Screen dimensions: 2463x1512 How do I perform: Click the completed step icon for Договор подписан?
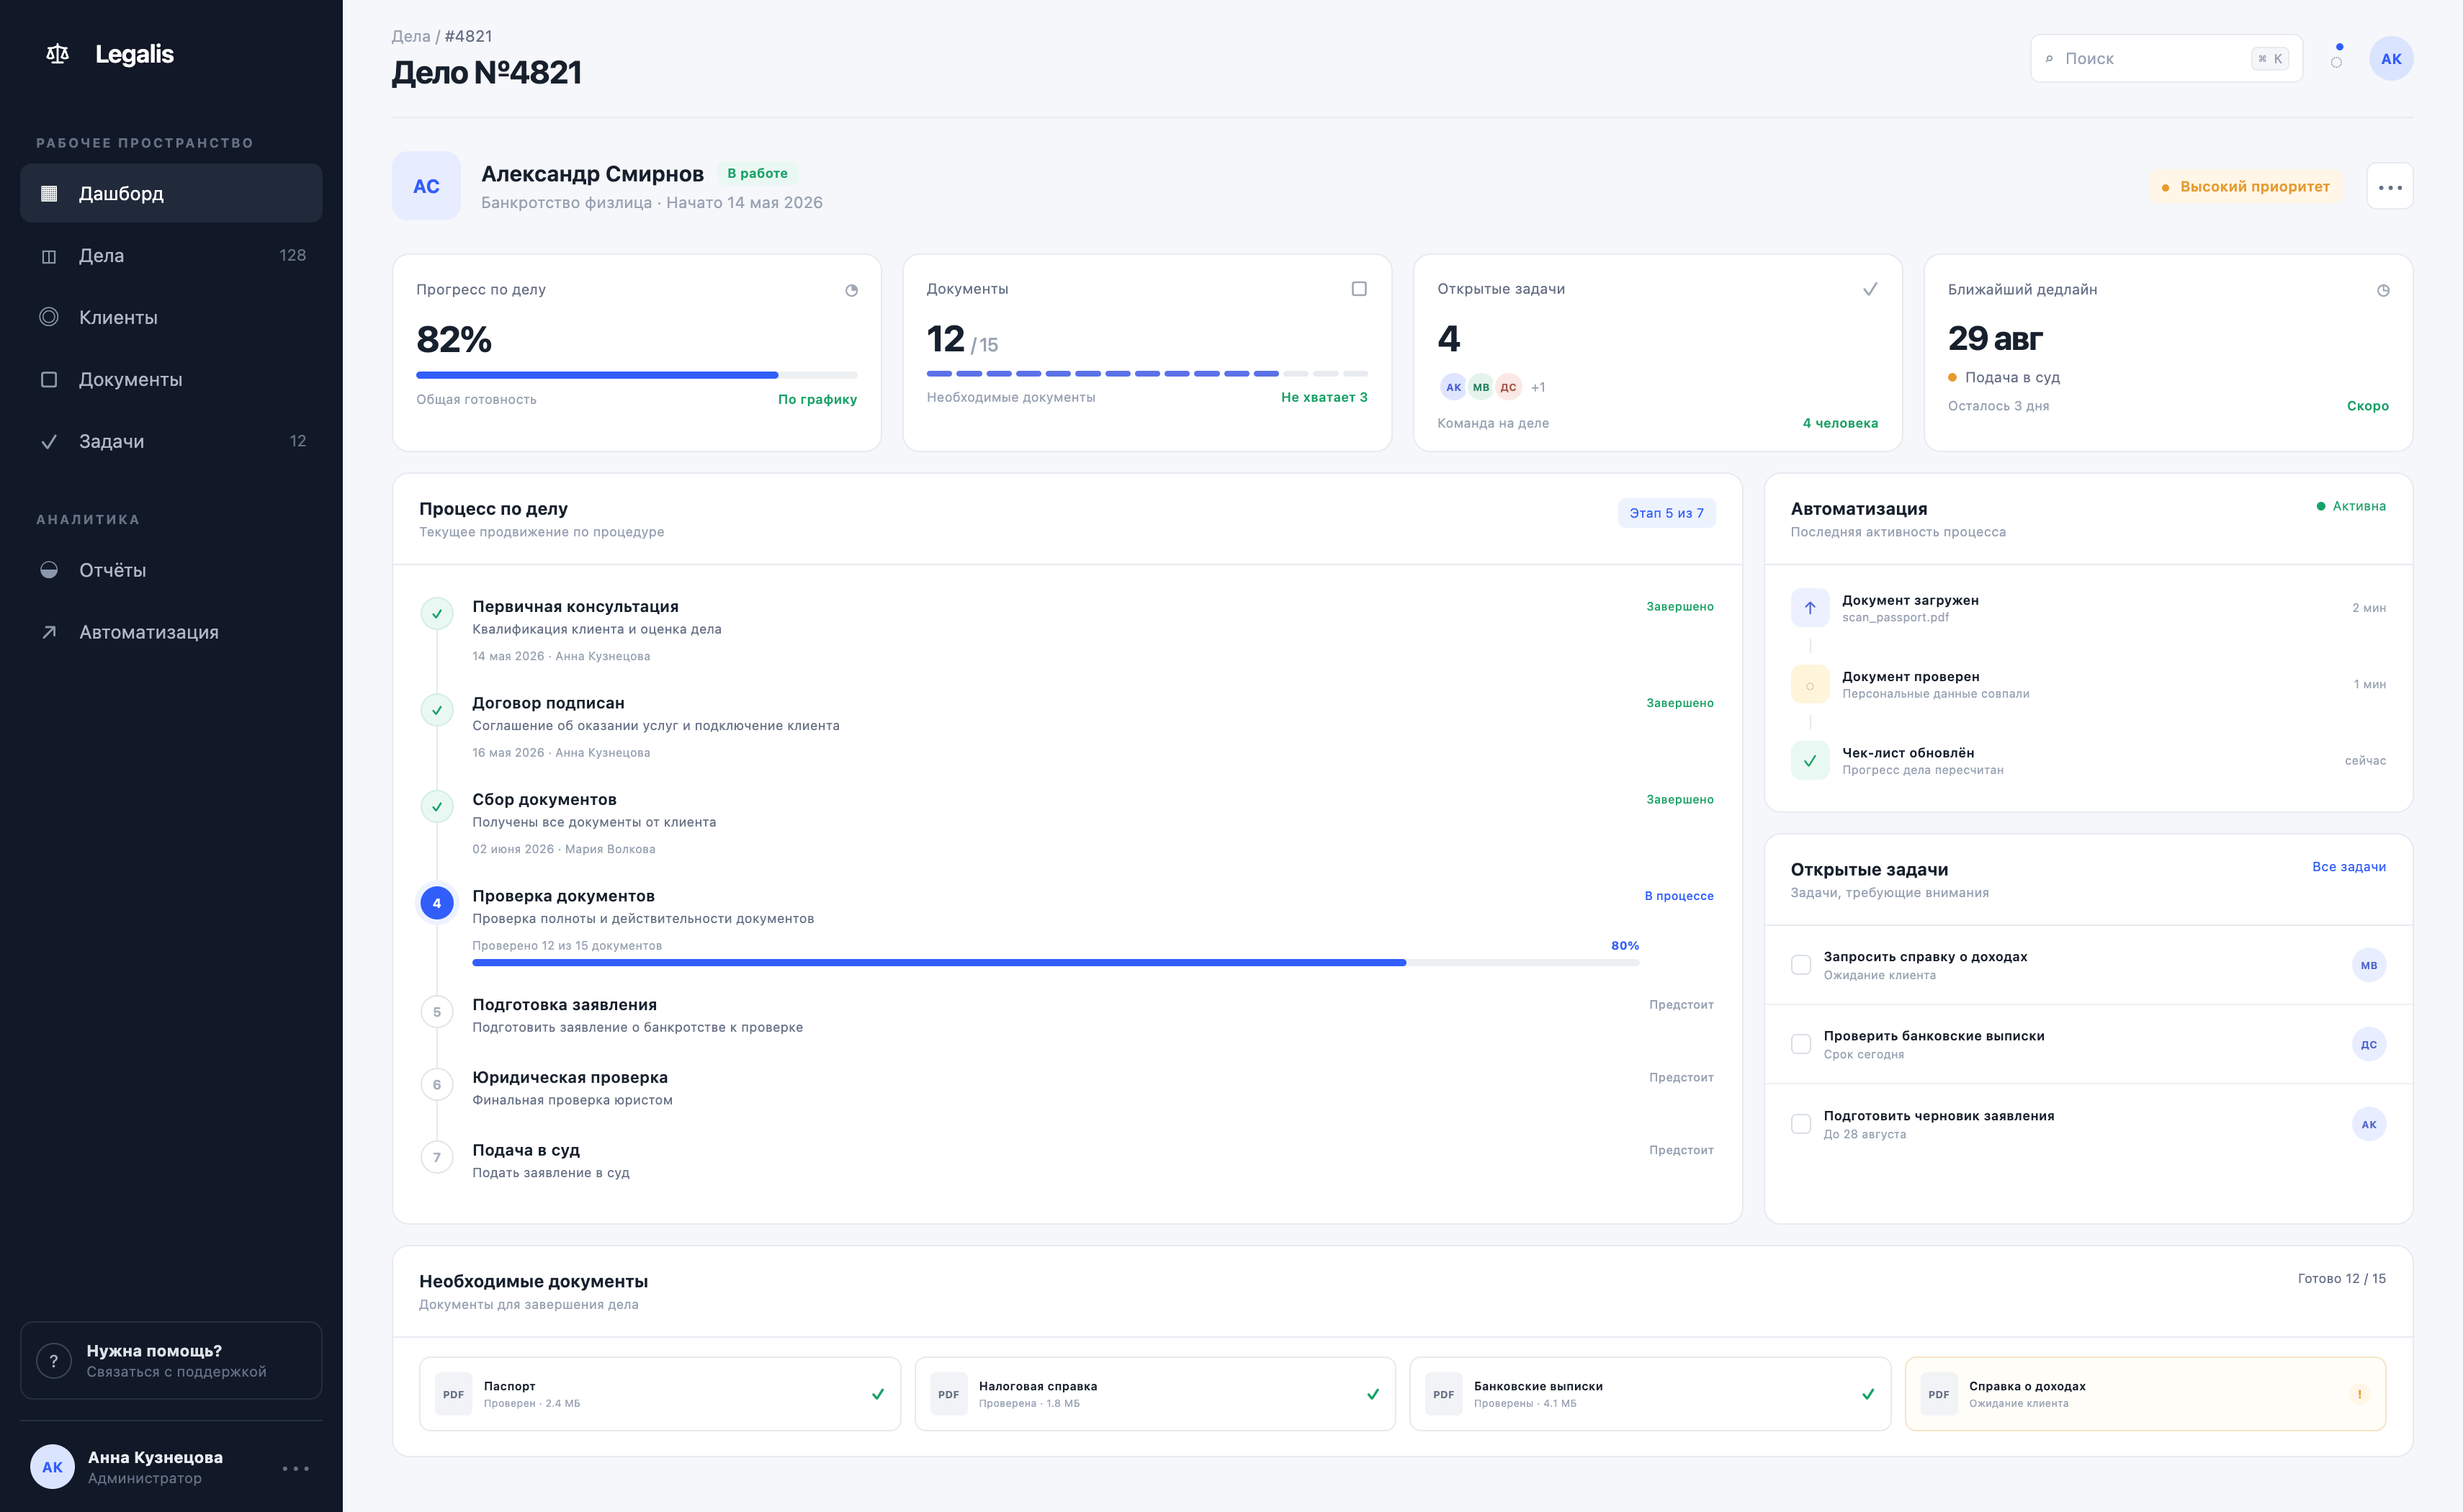[437, 710]
